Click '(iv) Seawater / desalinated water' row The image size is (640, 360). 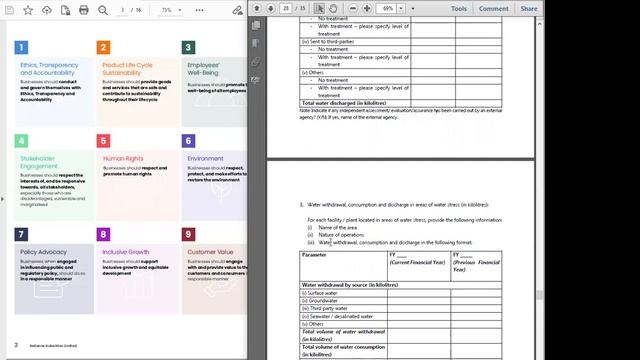pos(400,316)
